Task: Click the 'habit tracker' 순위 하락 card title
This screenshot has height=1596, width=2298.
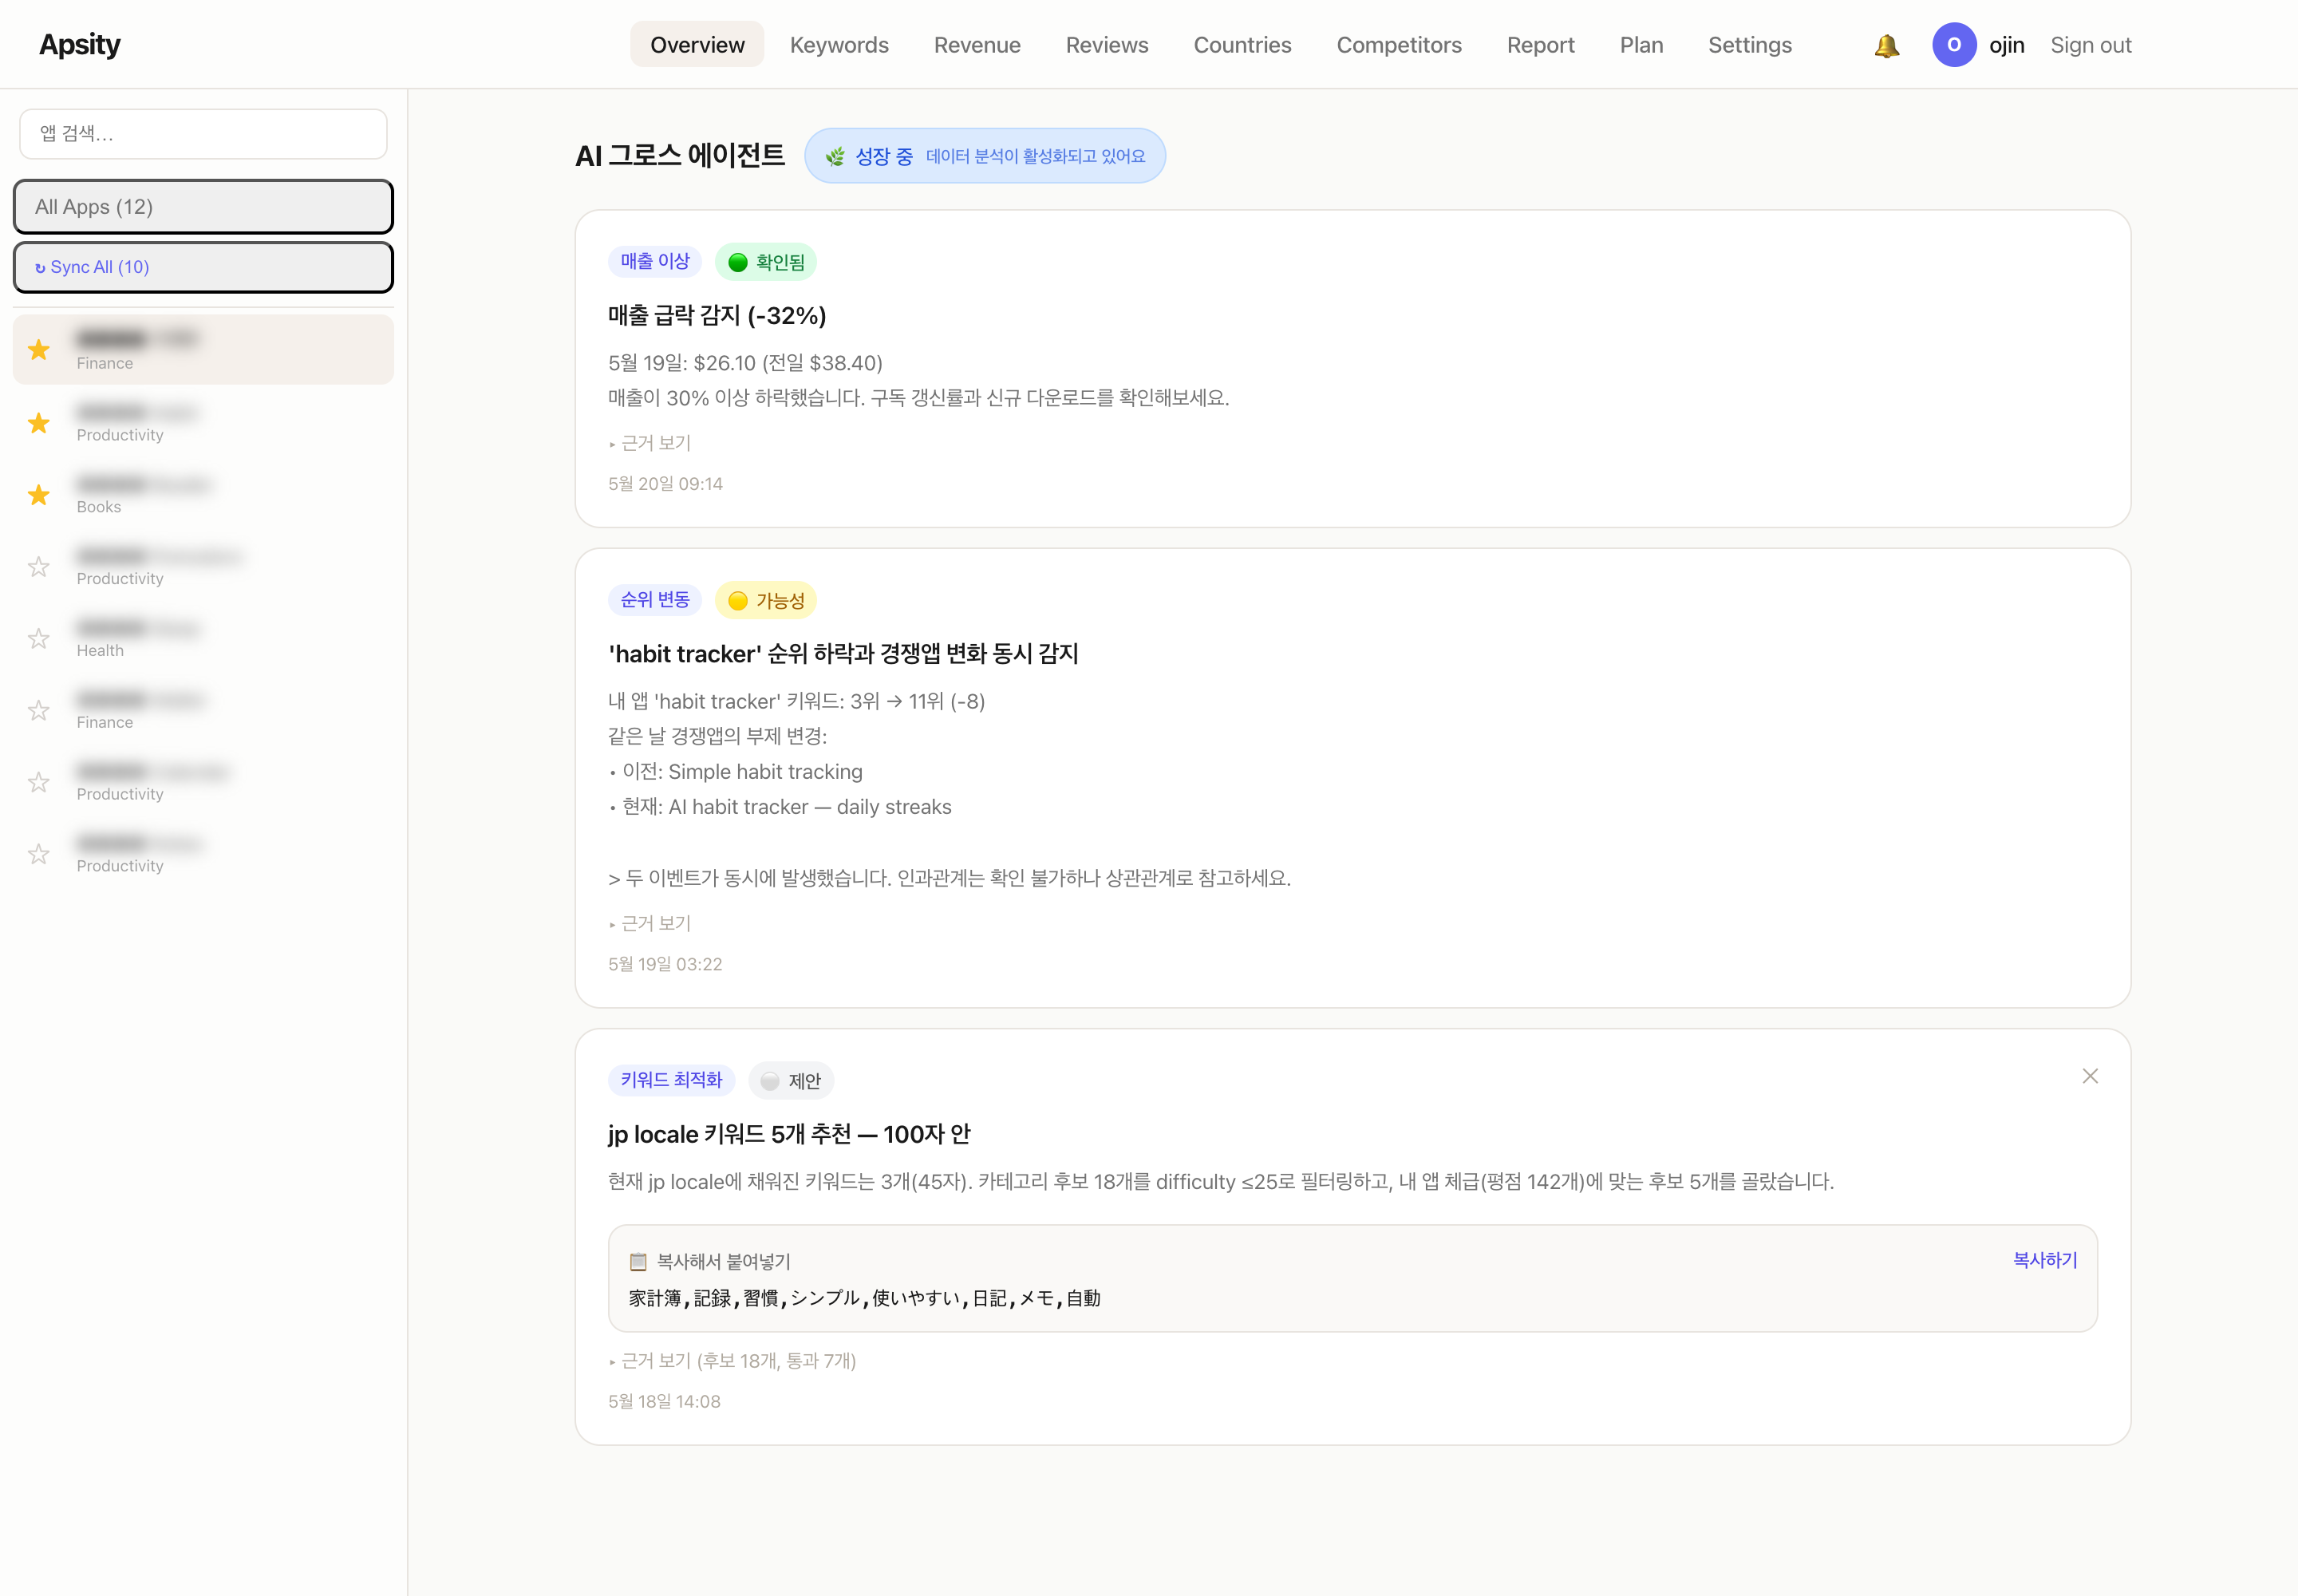Action: pyautogui.click(x=843, y=654)
